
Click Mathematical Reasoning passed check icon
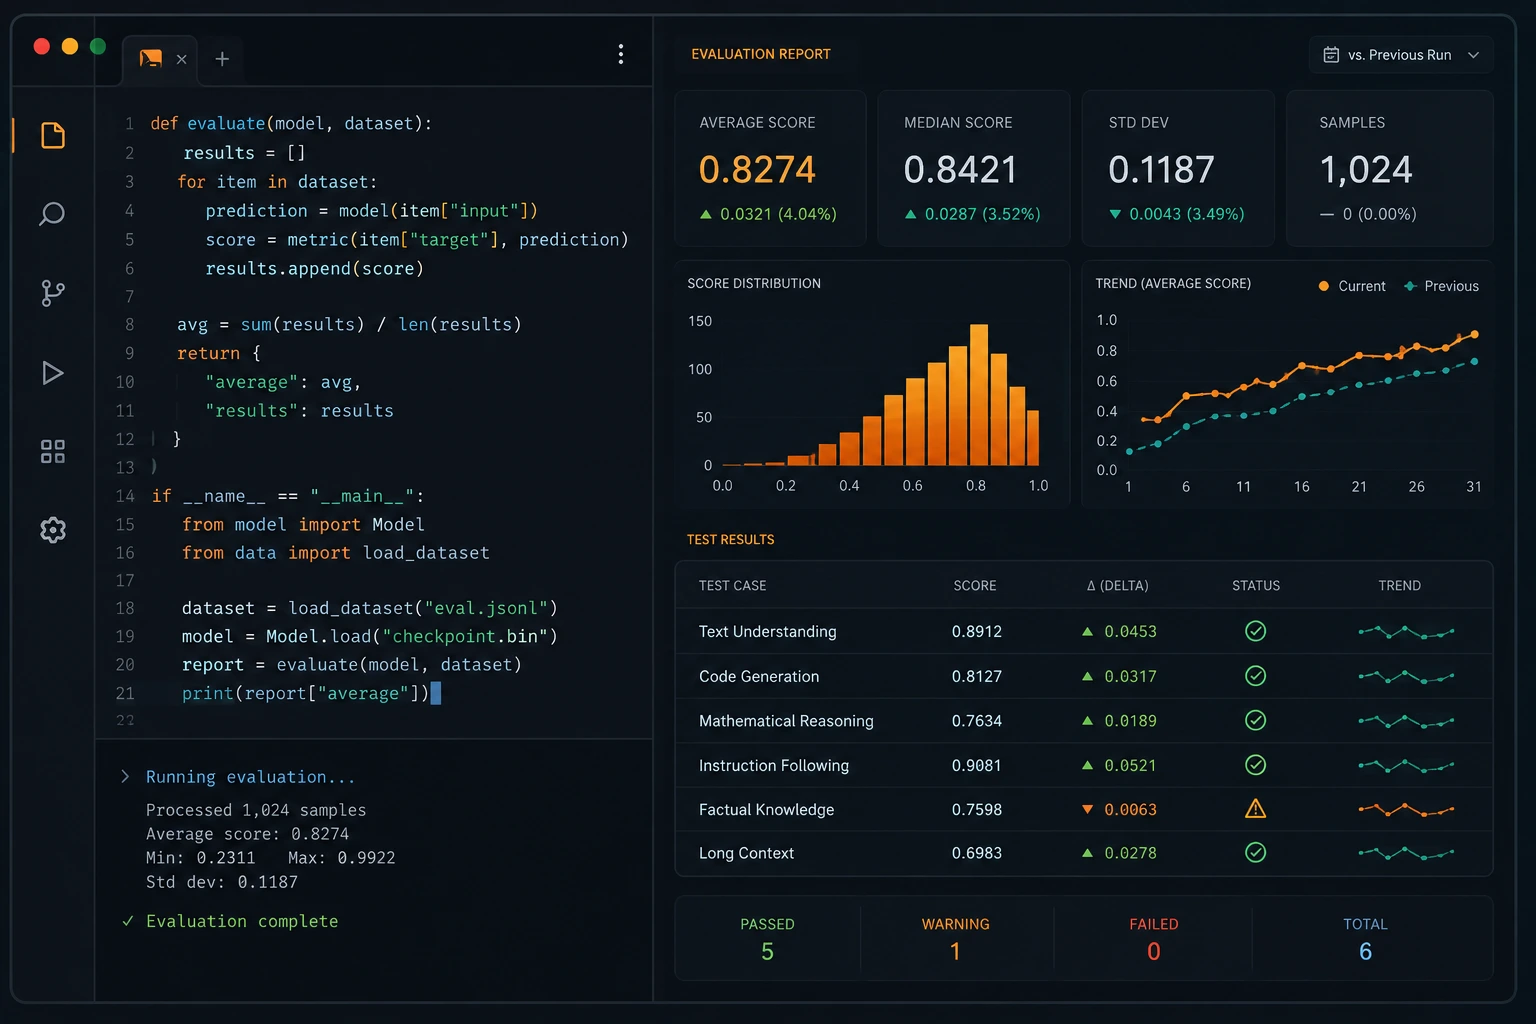(x=1256, y=720)
